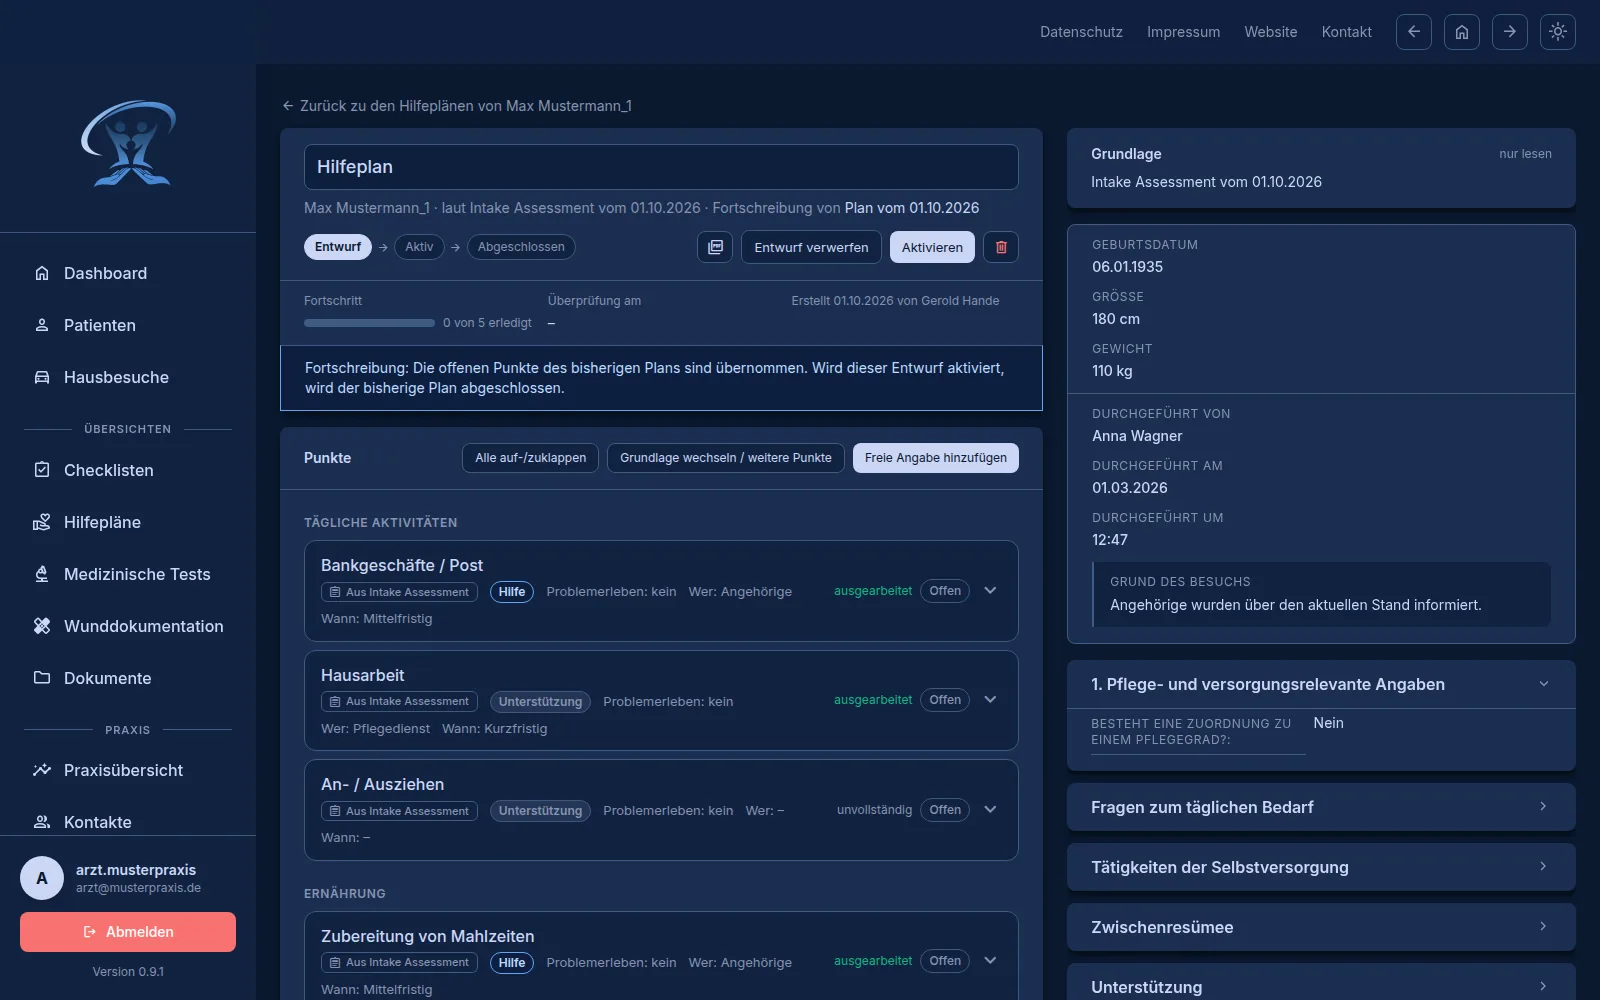Open Dokumente in the sidebar

pos(128,678)
